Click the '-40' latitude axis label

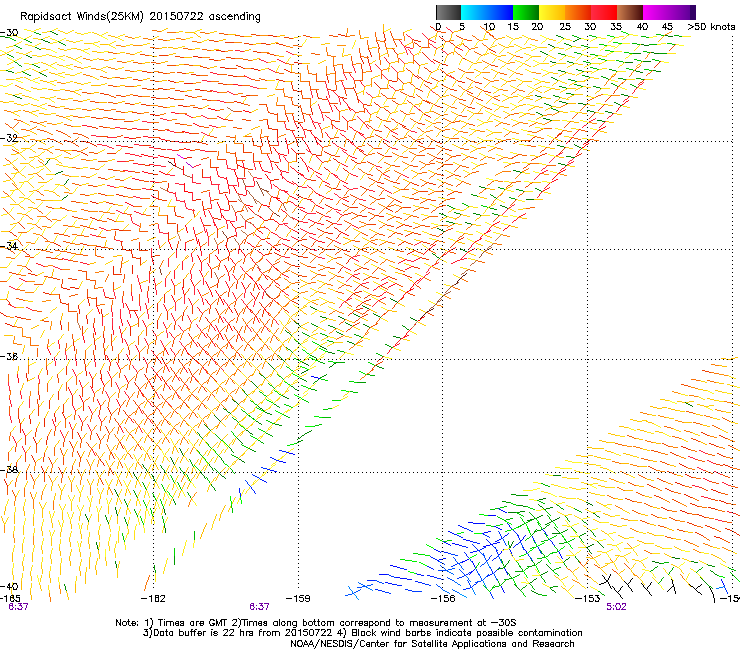(9, 586)
